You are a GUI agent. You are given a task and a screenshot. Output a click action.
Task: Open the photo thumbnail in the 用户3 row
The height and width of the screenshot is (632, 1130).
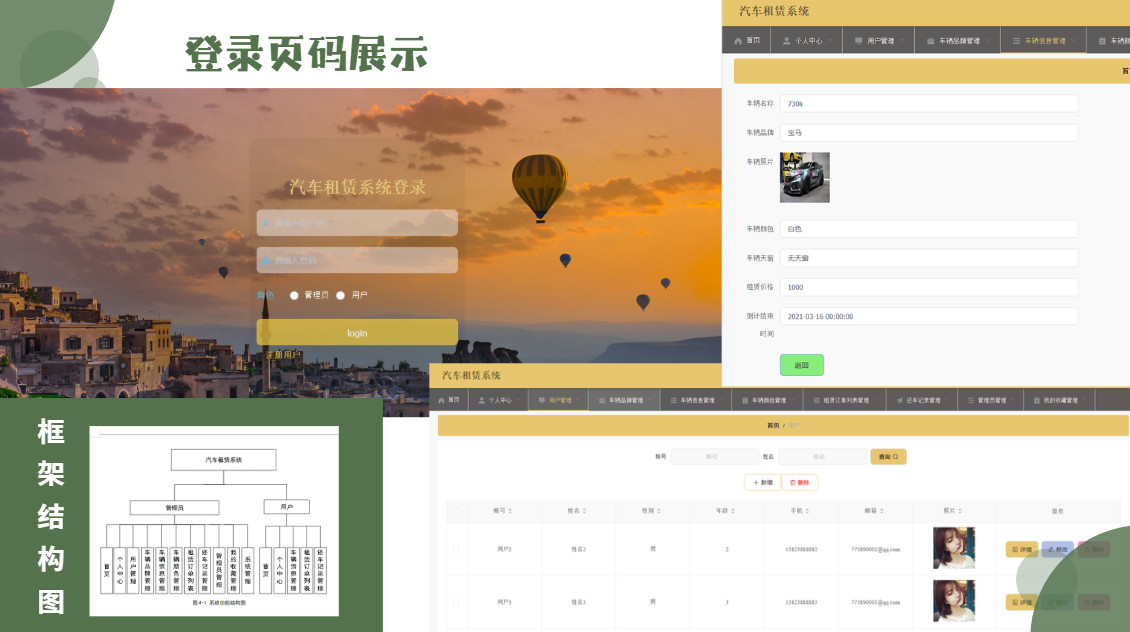click(x=954, y=601)
